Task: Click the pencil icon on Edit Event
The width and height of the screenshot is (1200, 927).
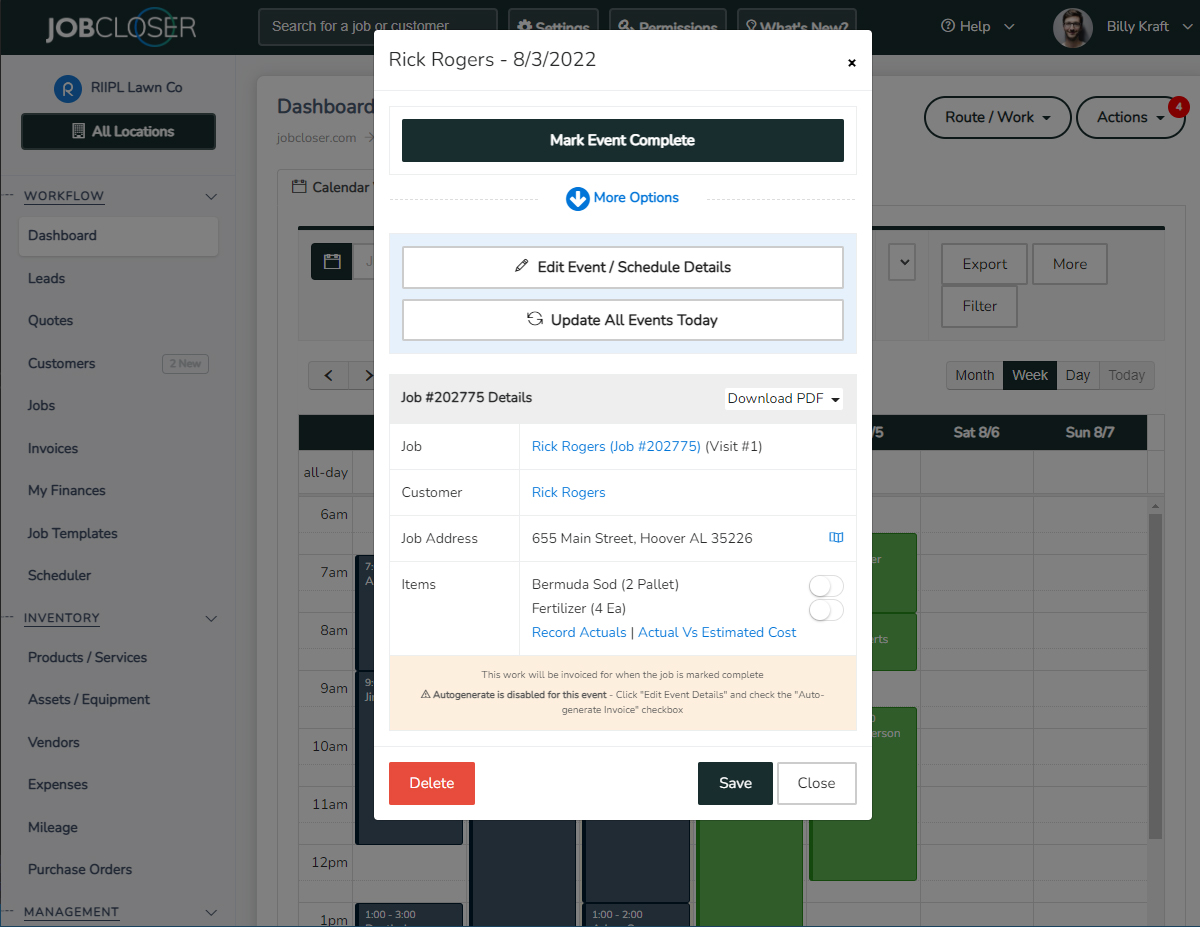Action: point(521,266)
